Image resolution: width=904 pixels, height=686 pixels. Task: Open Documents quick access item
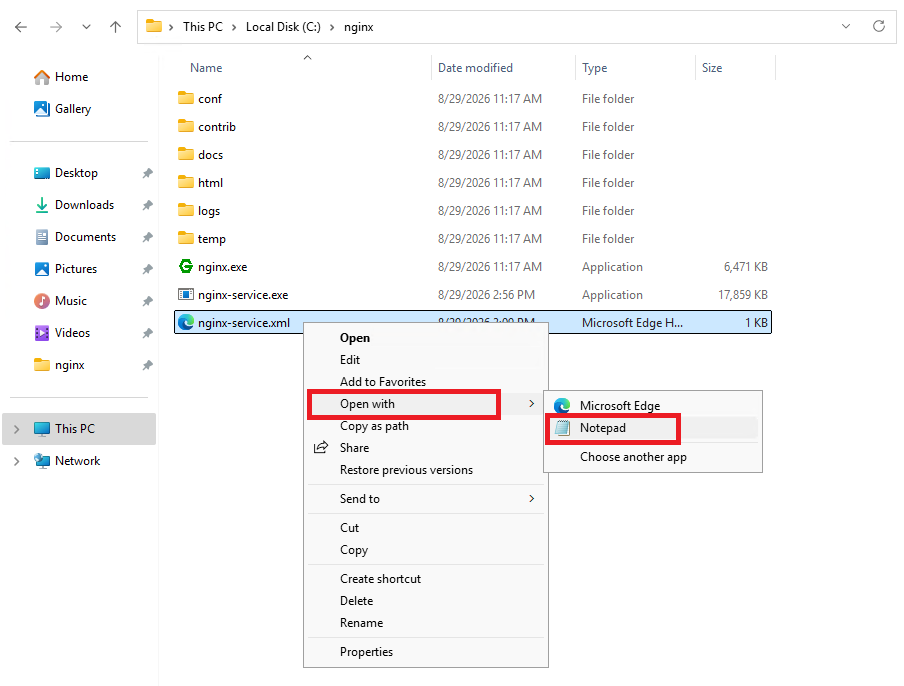pyautogui.click(x=75, y=237)
